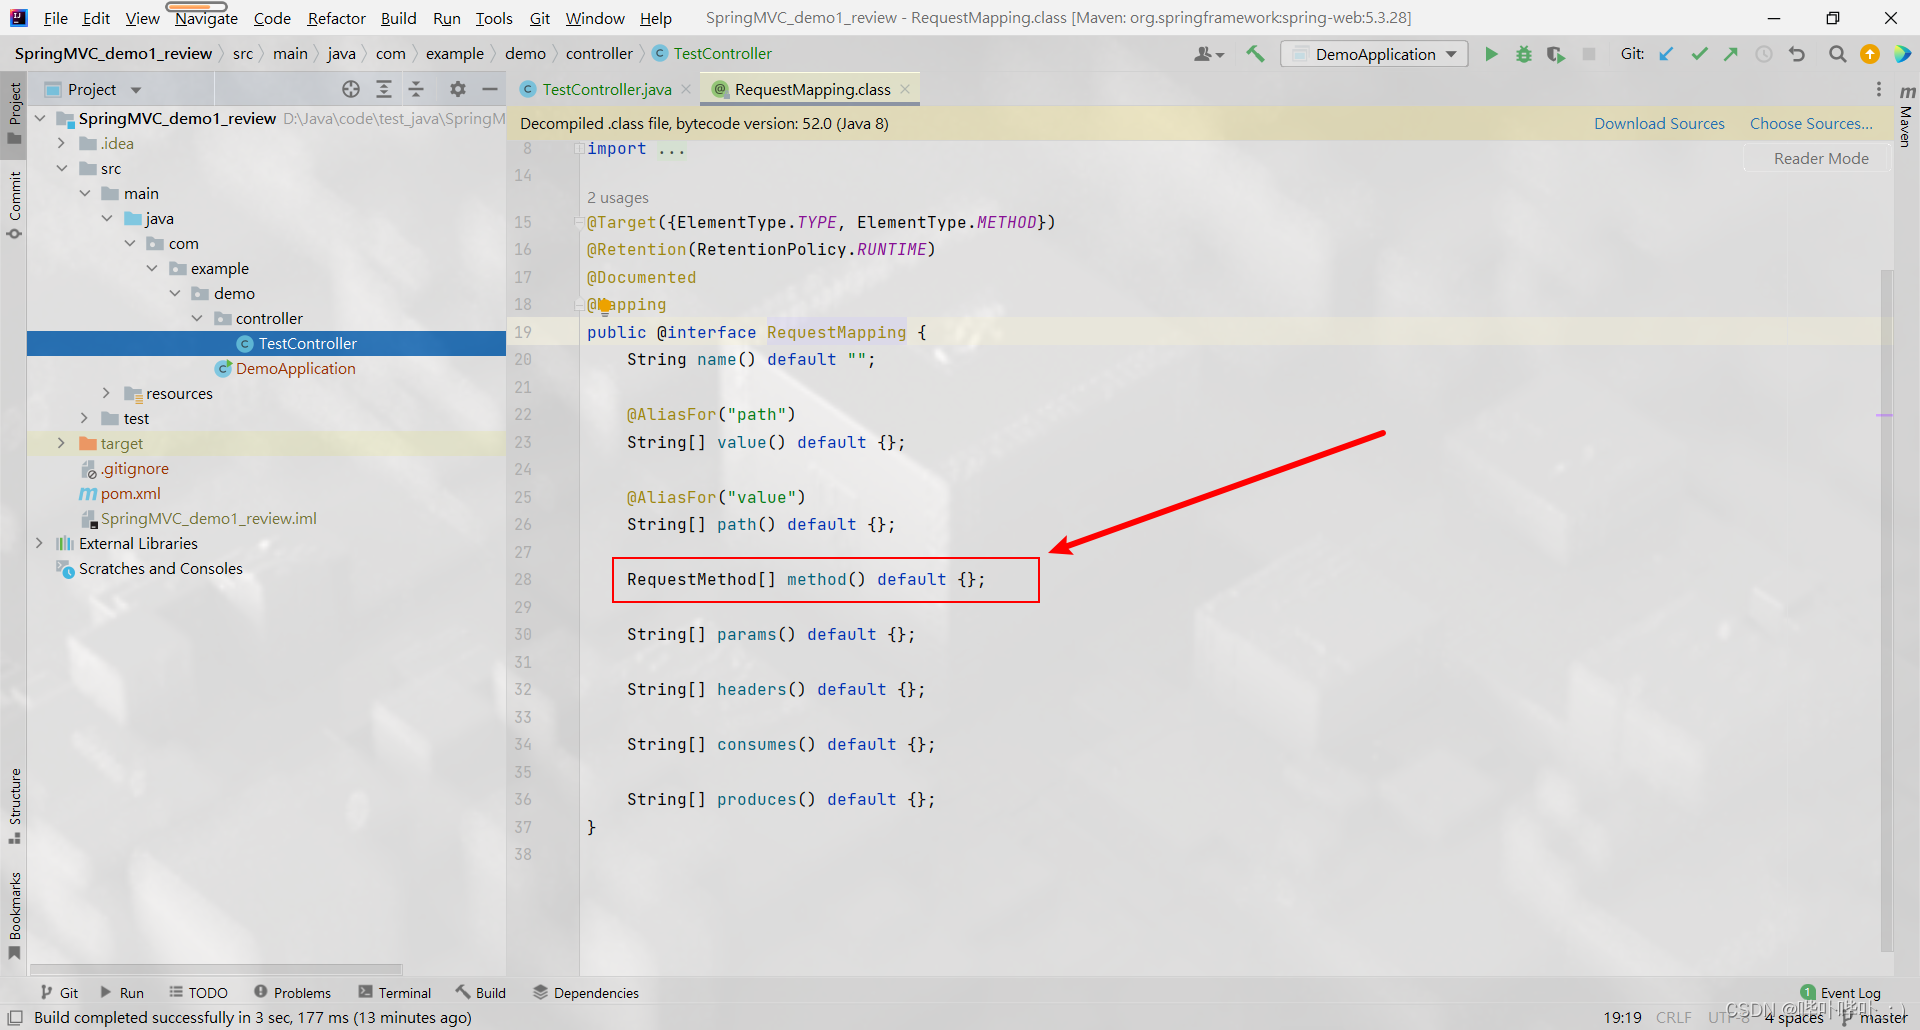Open the Window menu

[595, 18]
